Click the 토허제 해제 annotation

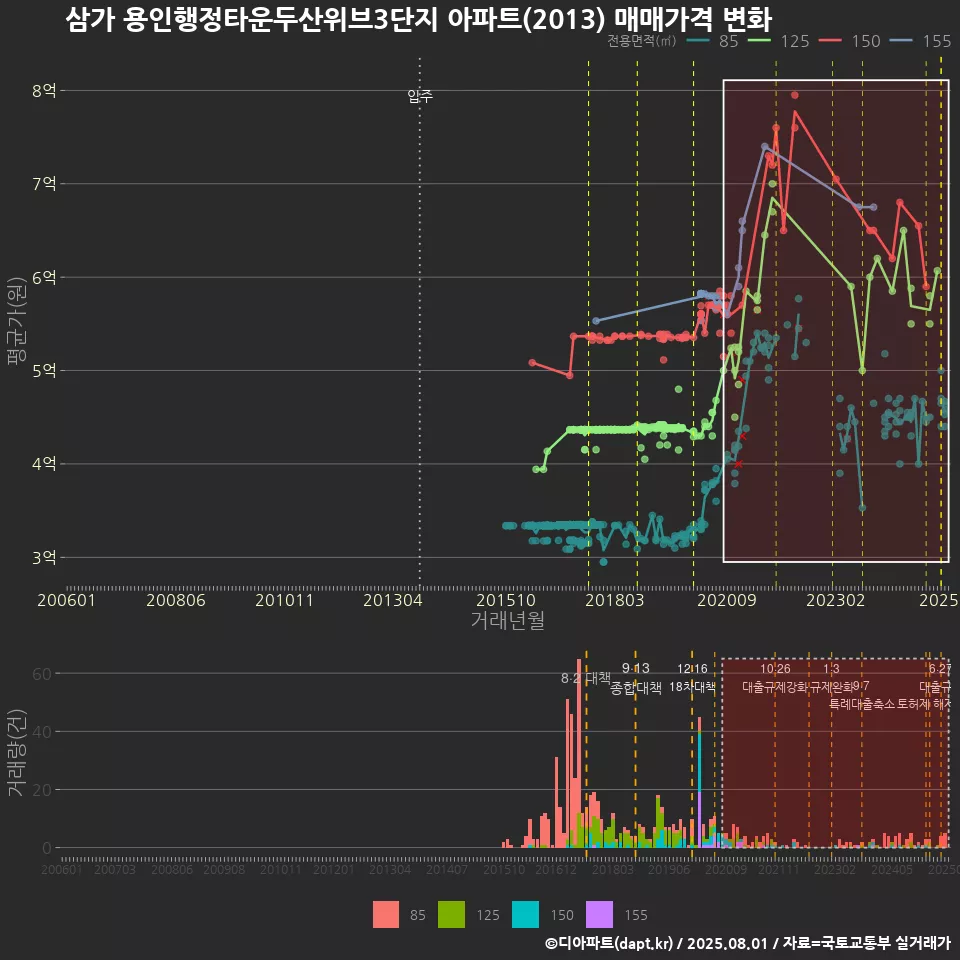[923, 704]
